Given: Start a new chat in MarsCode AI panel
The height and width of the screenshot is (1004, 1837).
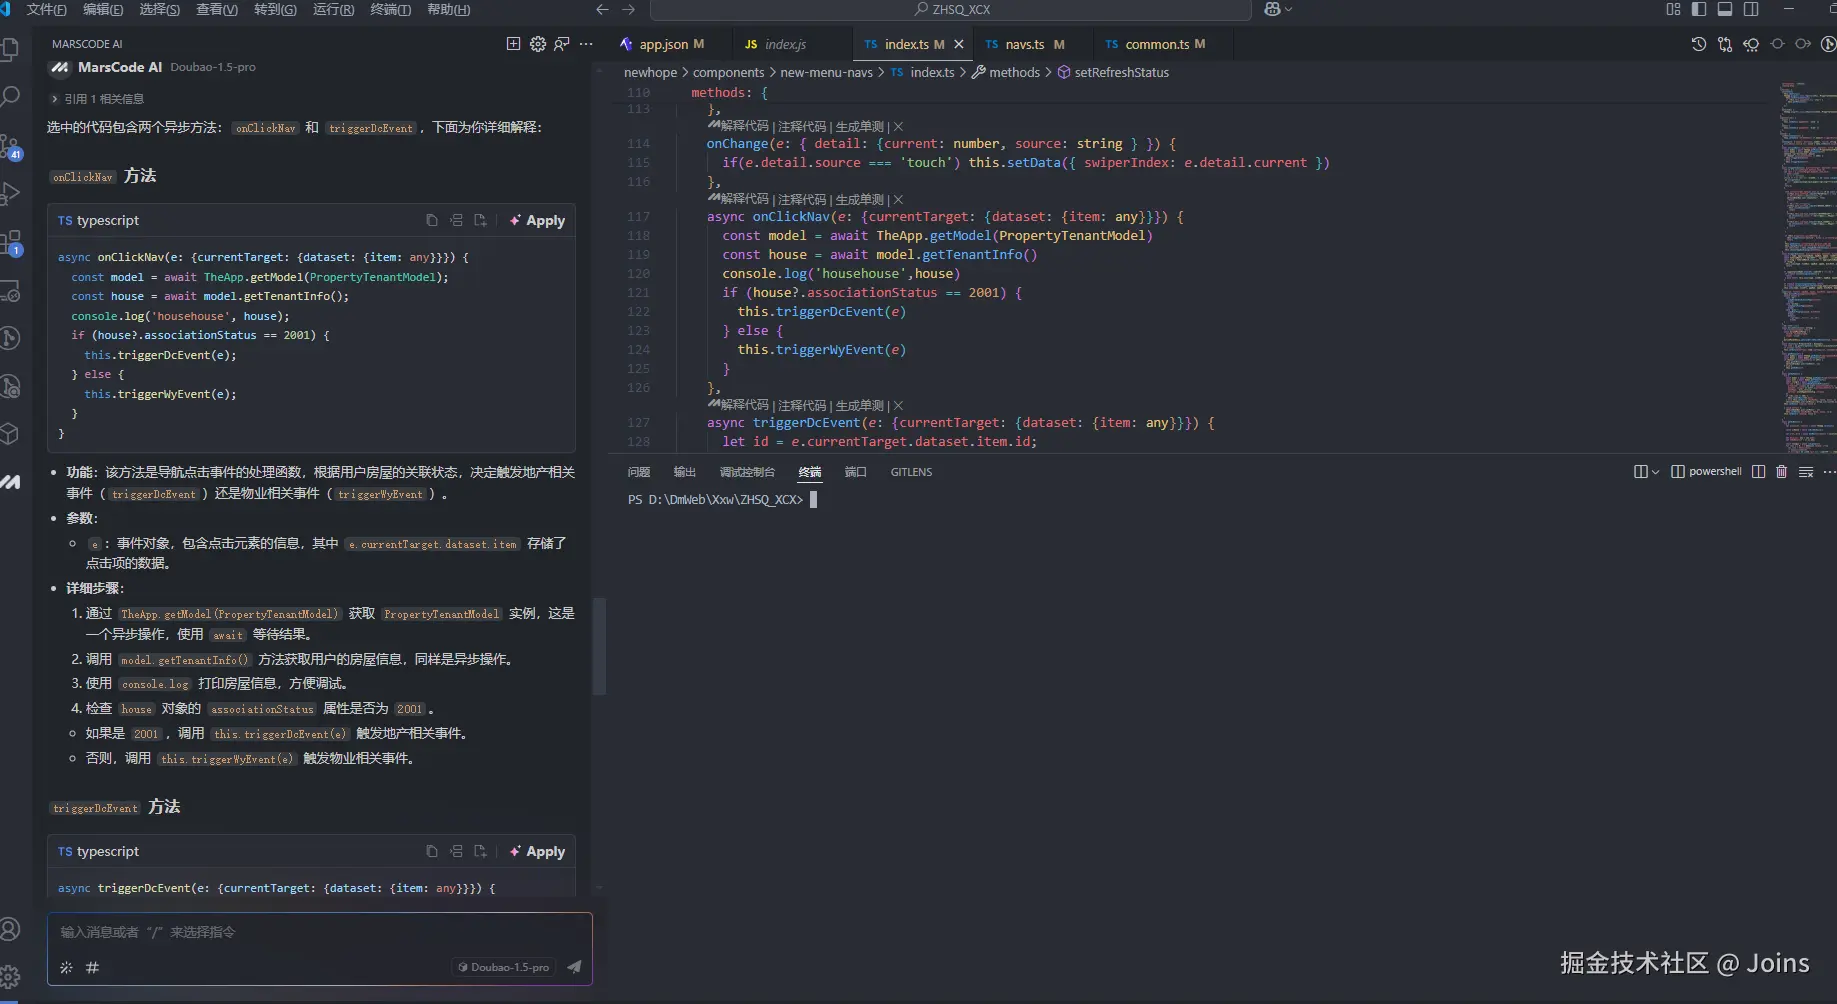Looking at the screenshot, I should coord(513,44).
